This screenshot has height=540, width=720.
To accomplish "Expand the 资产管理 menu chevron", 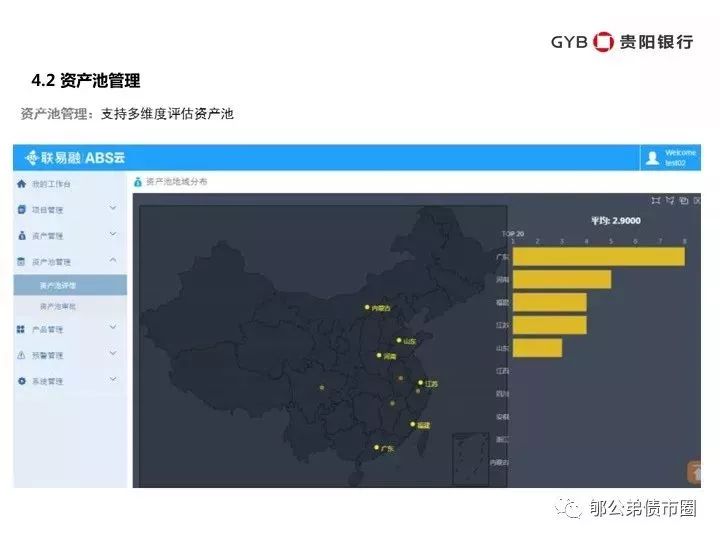I will [113, 235].
